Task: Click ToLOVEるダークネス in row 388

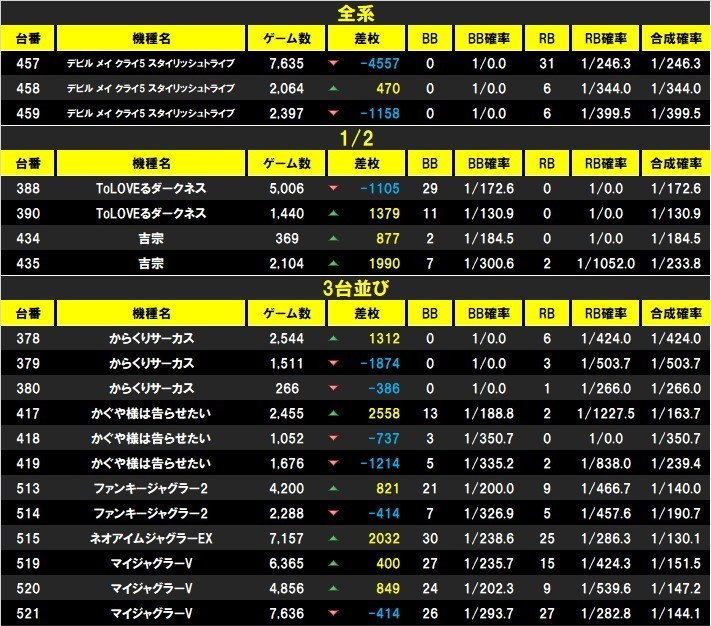Action: click(151, 188)
